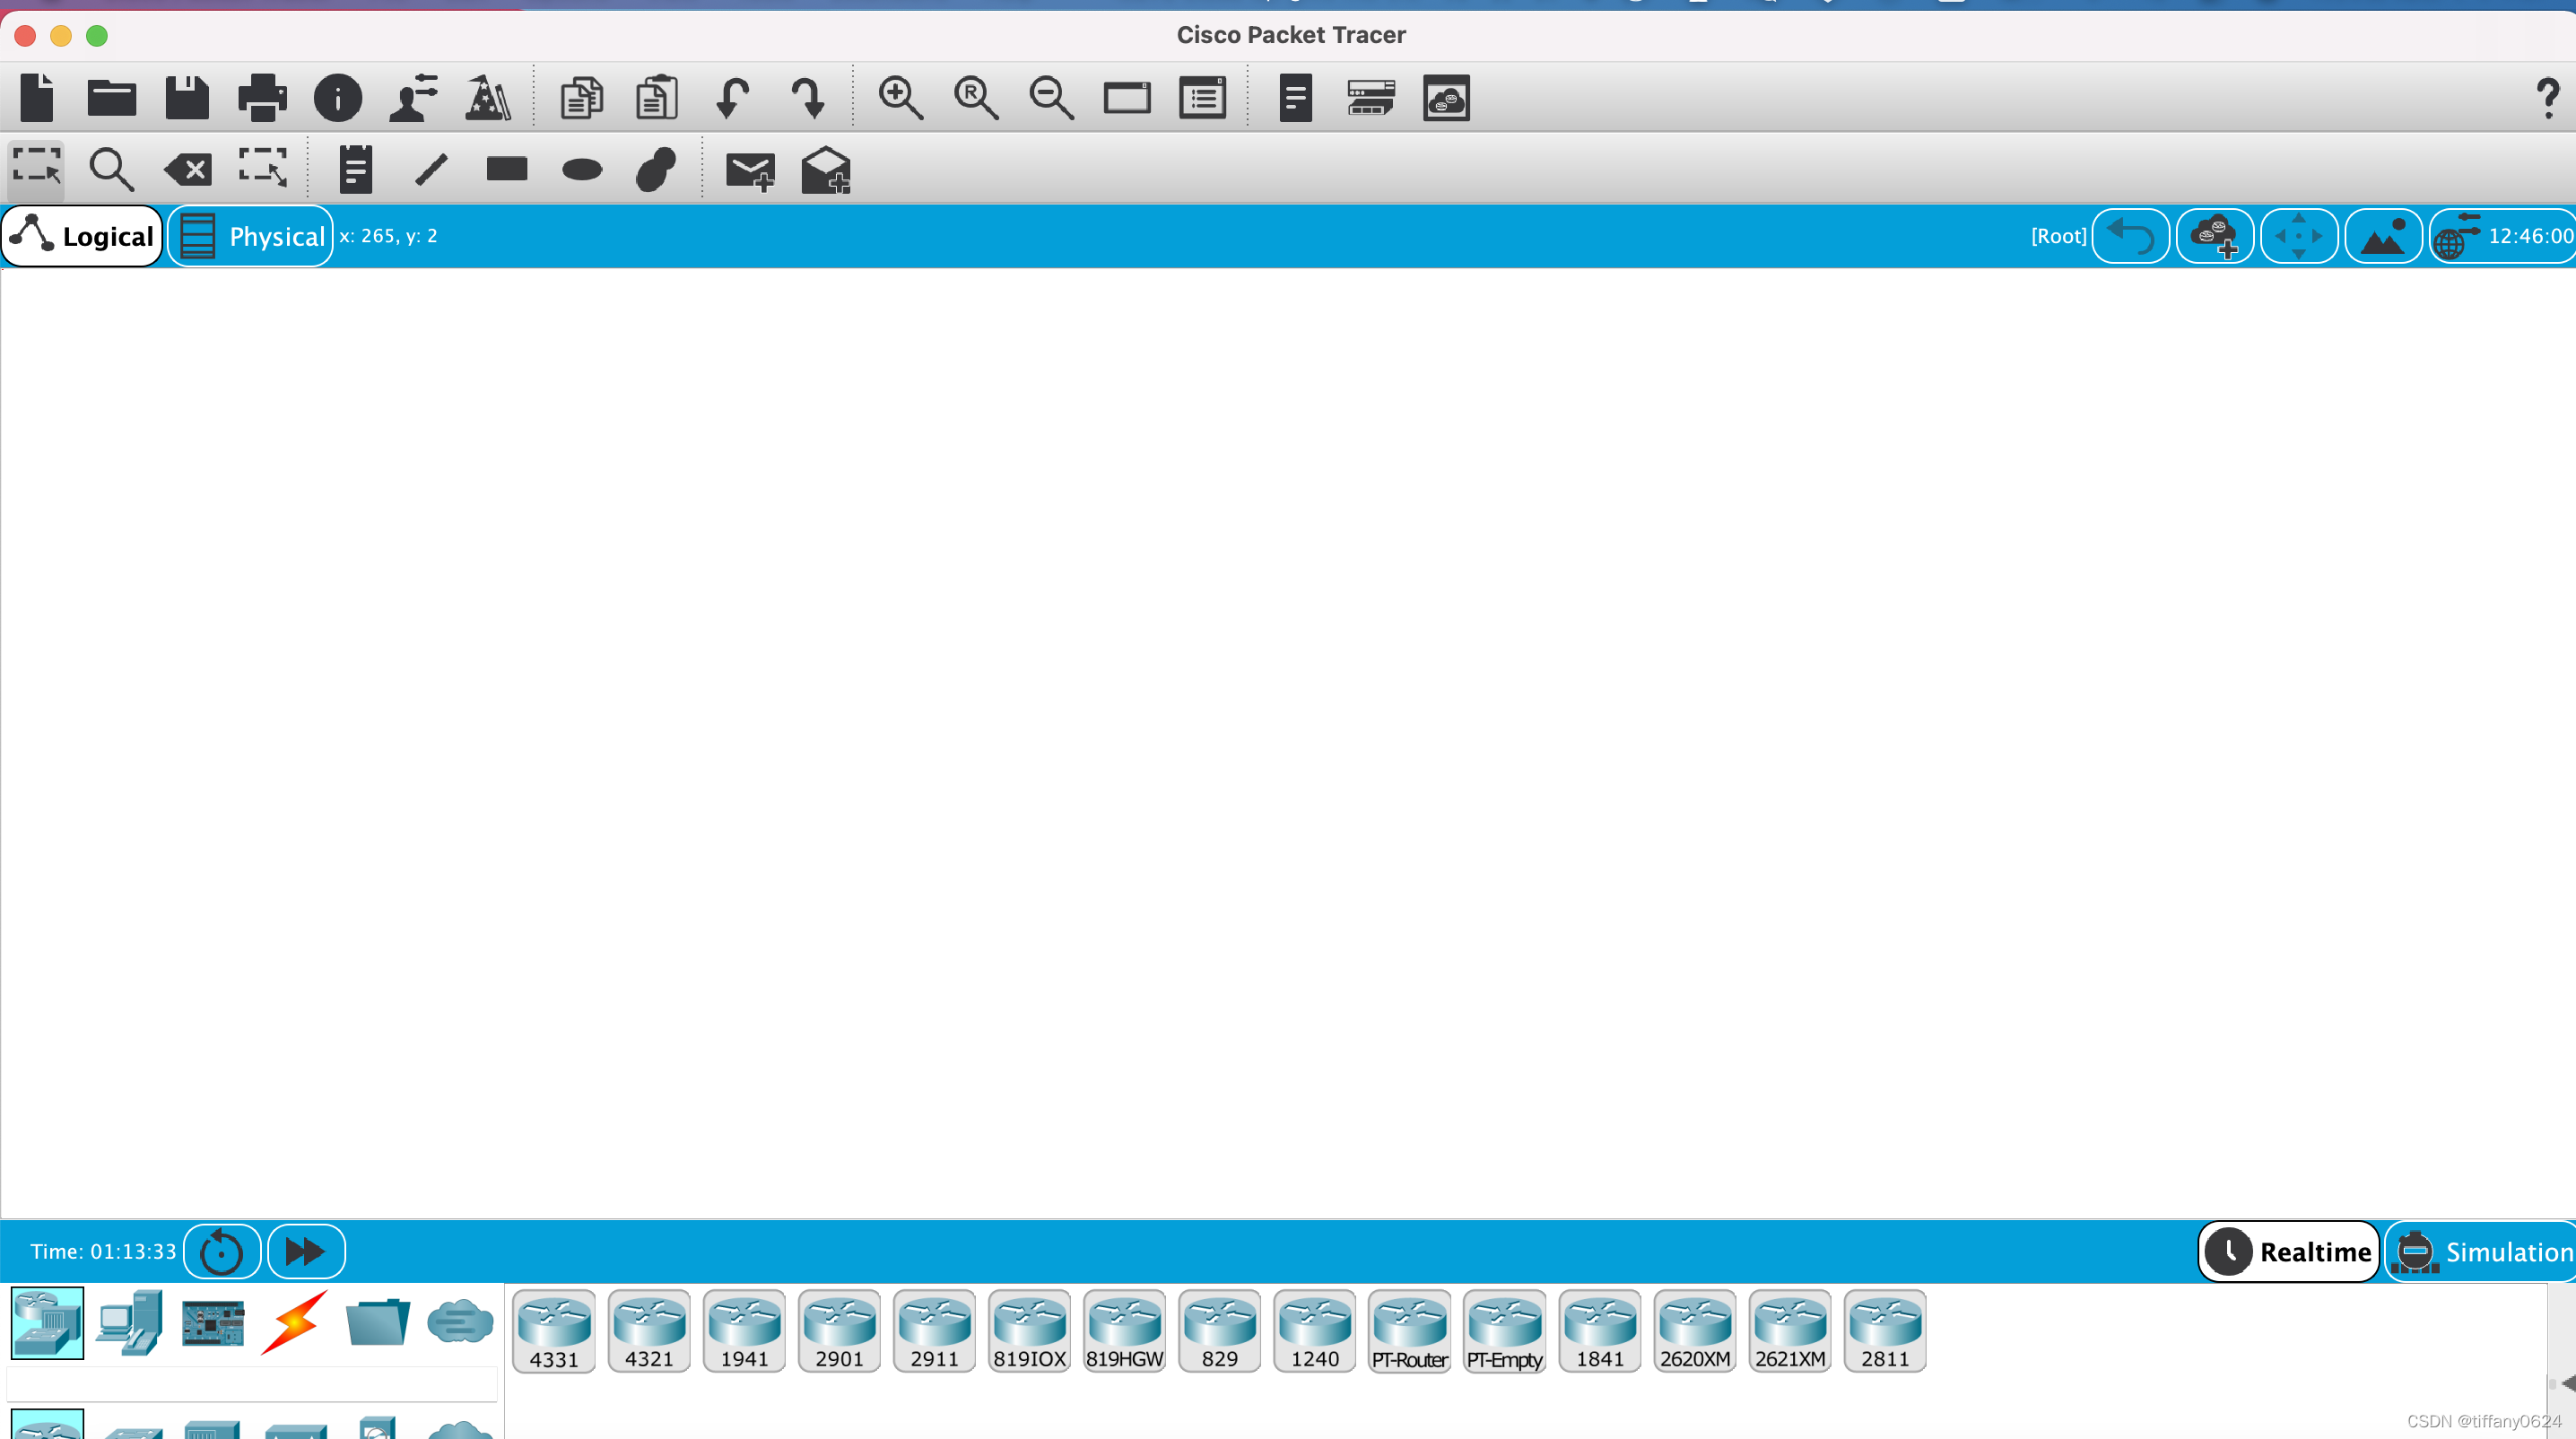Zoom out of the workspace

pyautogui.click(x=1052, y=98)
